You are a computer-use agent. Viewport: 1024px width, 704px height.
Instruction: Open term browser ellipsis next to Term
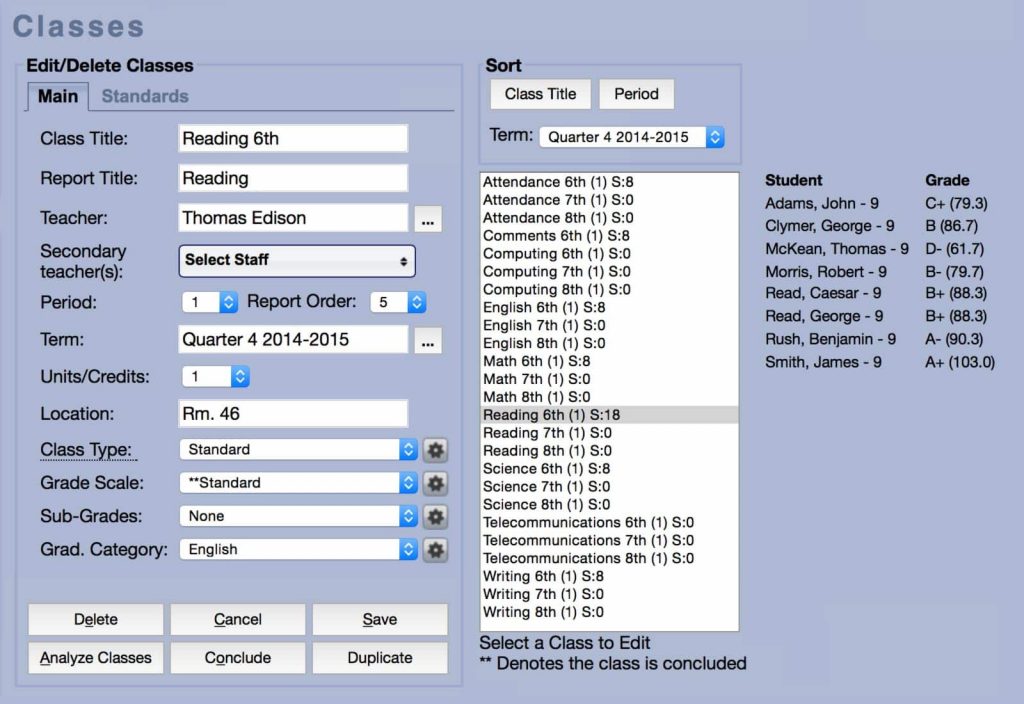428,340
